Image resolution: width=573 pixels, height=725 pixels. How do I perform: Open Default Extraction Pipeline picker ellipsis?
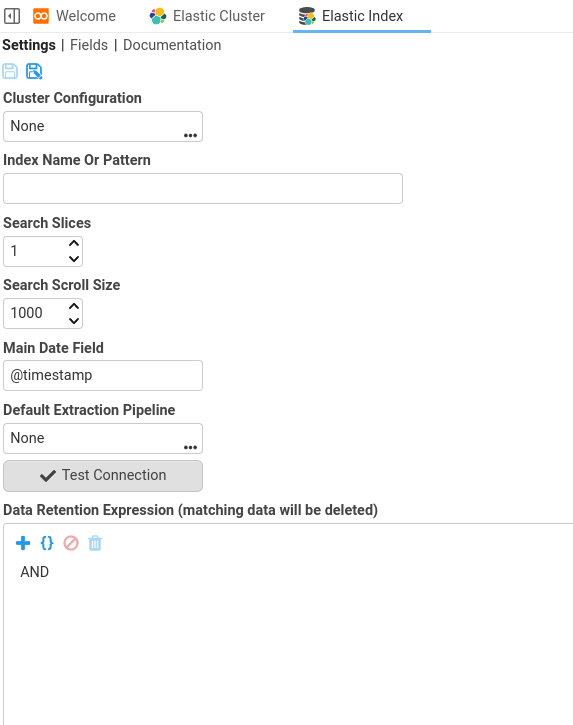(x=191, y=447)
